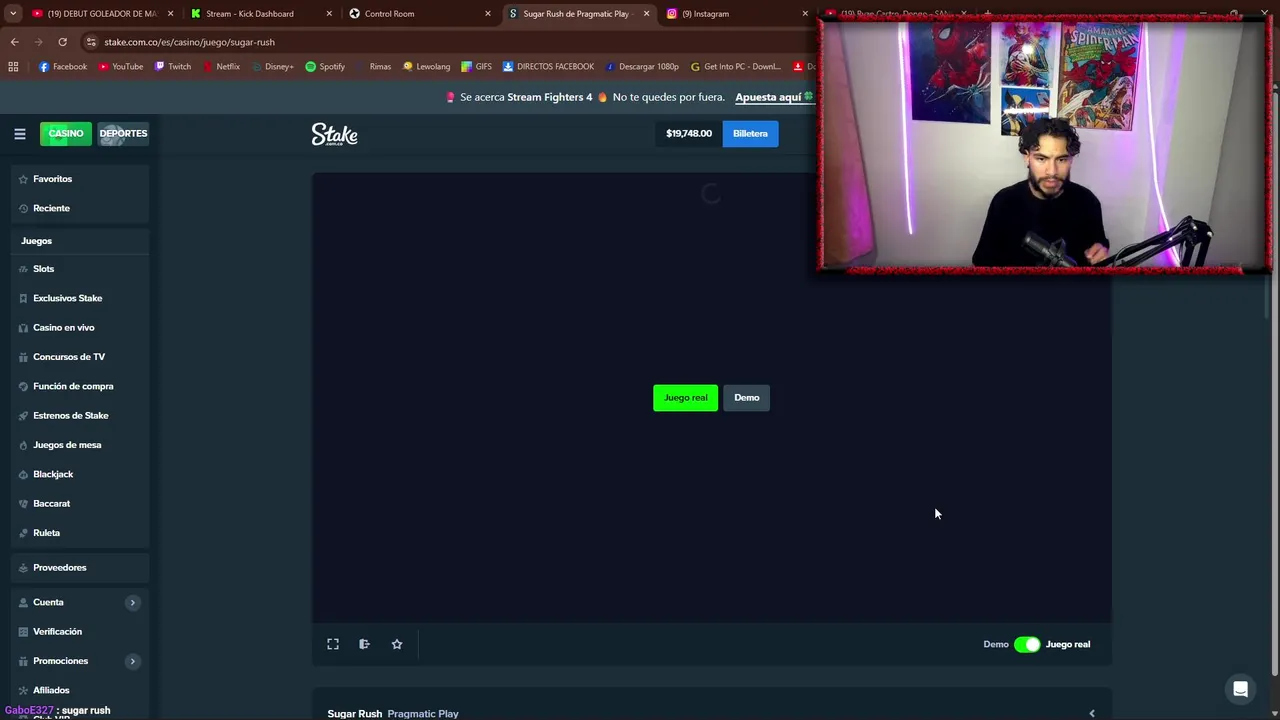Viewport: 1280px width, 720px height.
Task: Open Favoritos in sidebar
Action: click(80, 179)
